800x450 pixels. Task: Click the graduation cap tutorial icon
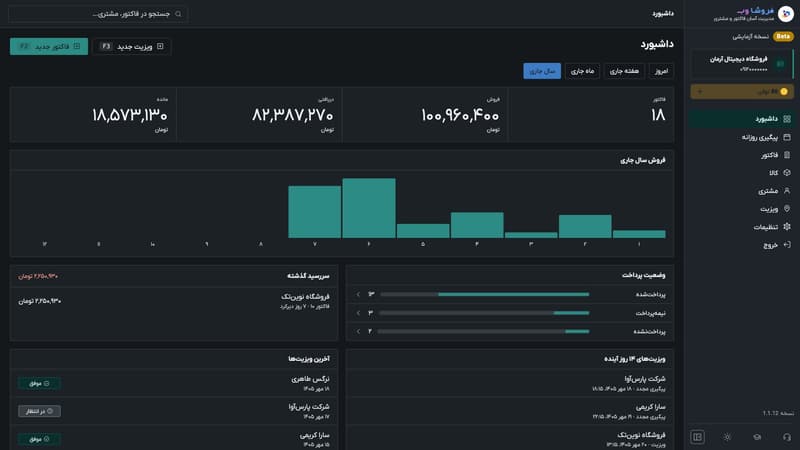(x=757, y=437)
